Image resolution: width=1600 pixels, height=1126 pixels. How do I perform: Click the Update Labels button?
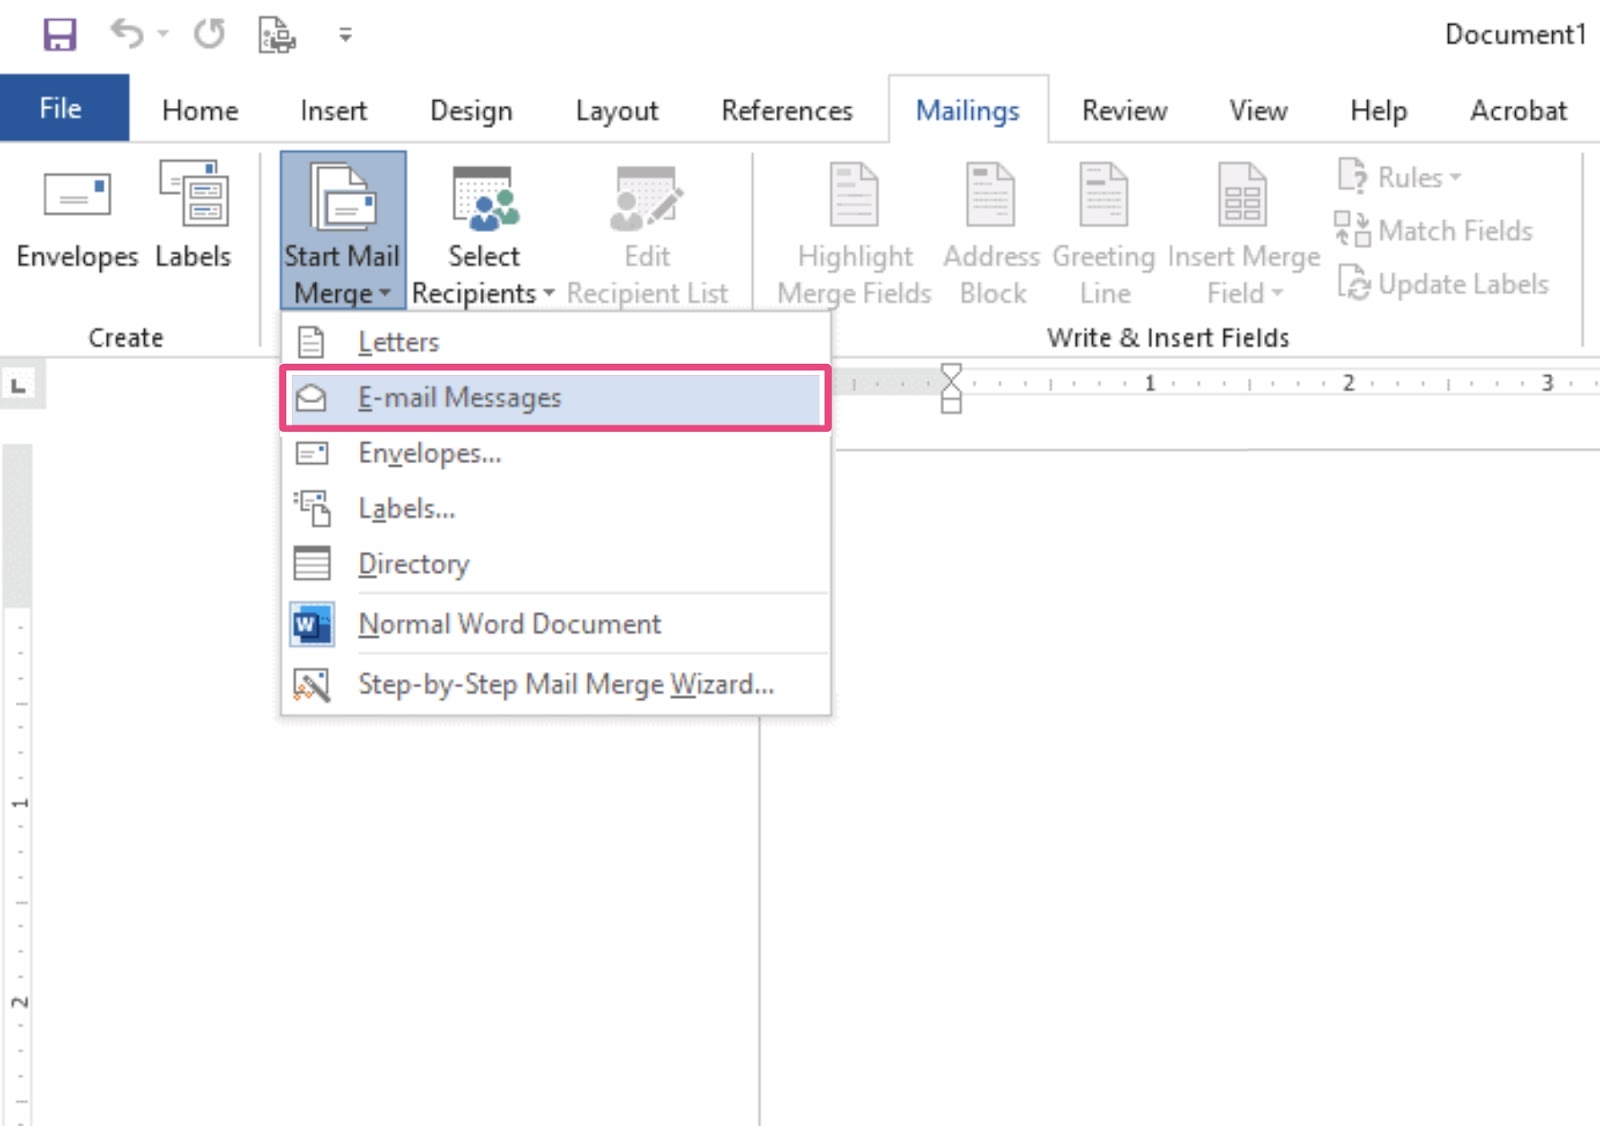click(1442, 284)
